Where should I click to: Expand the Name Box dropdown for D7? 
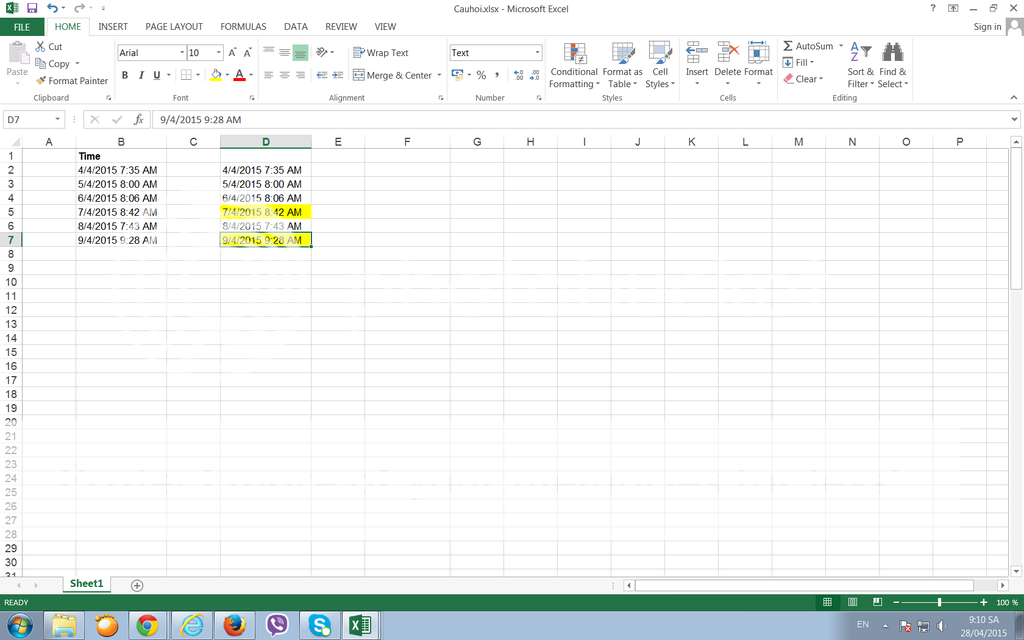click(x=58, y=120)
